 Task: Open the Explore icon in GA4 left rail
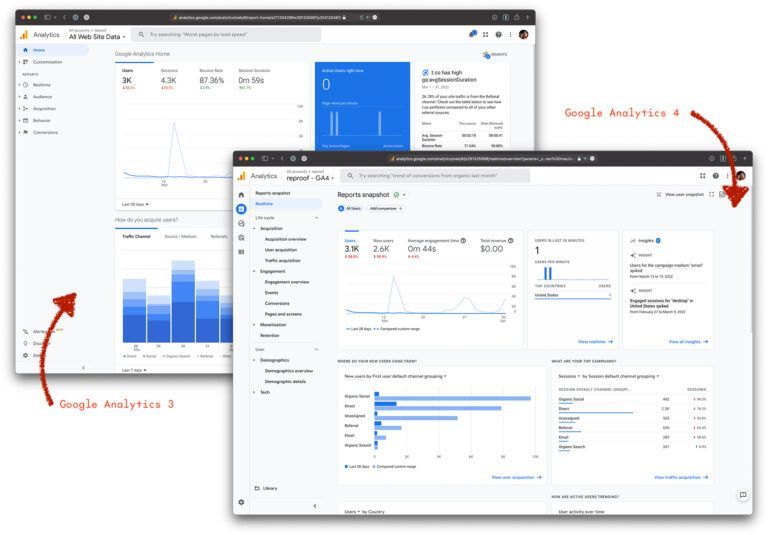point(241,223)
